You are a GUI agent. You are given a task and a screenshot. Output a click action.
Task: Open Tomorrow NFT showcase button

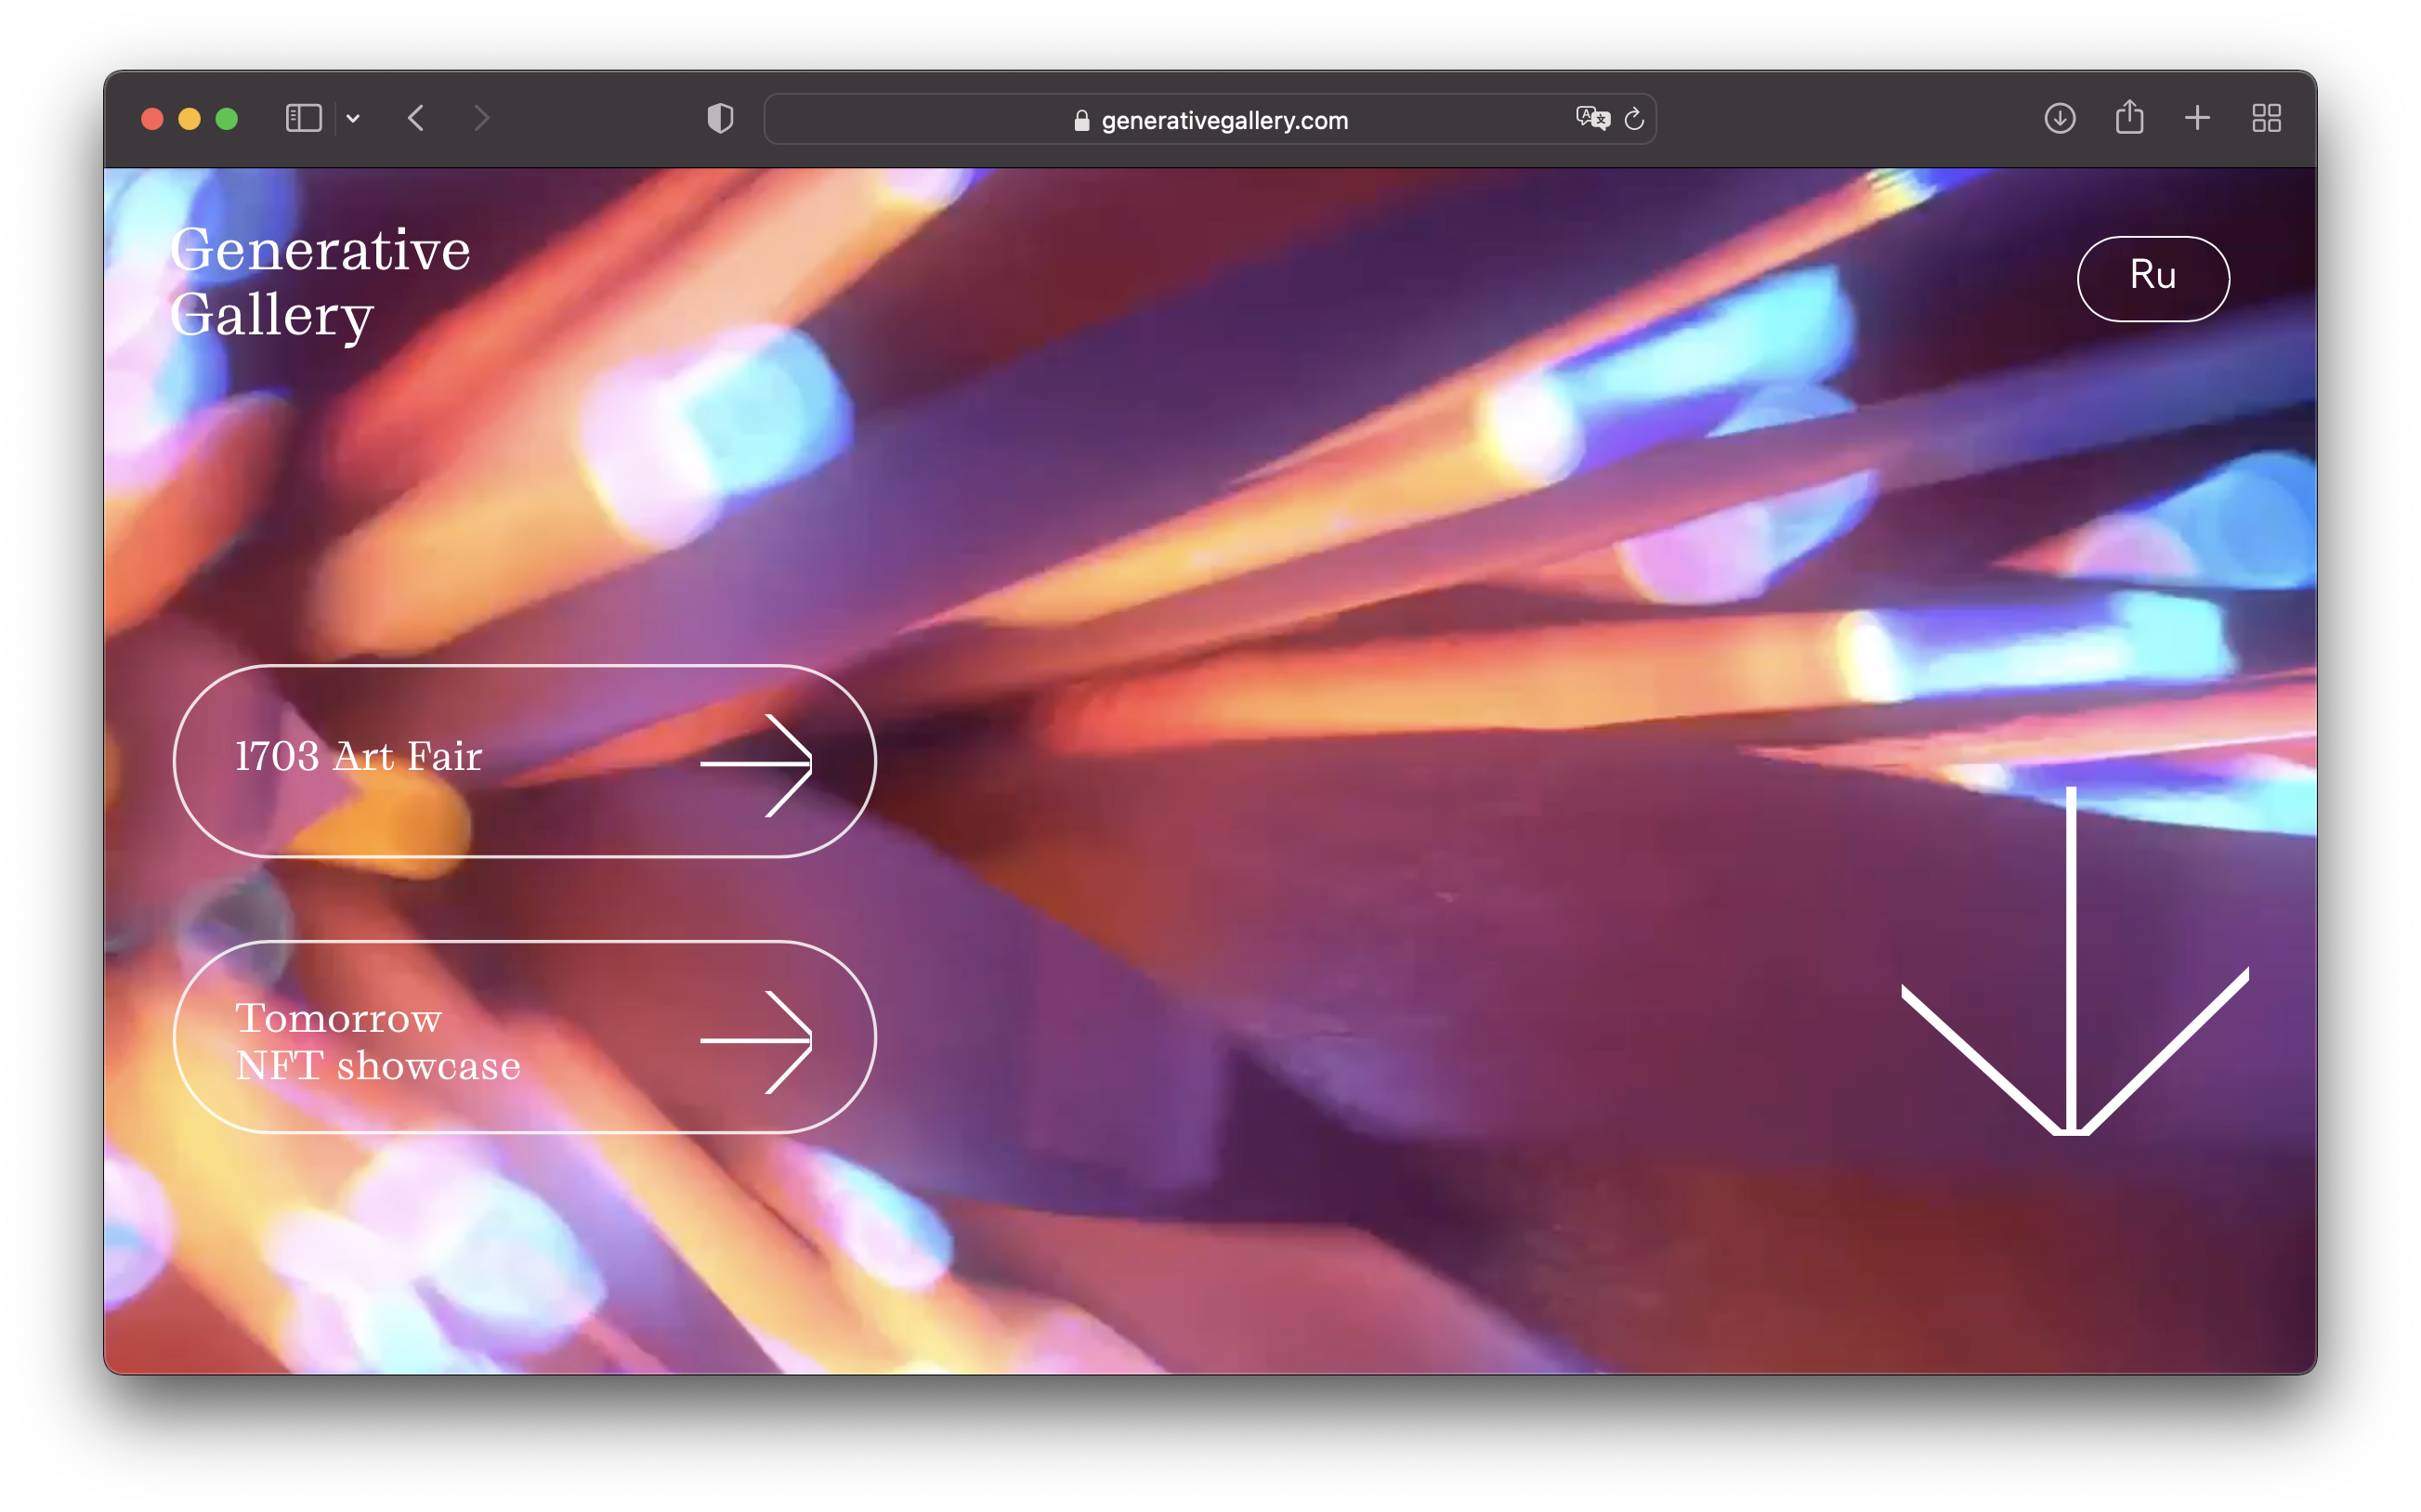tap(525, 1037)
